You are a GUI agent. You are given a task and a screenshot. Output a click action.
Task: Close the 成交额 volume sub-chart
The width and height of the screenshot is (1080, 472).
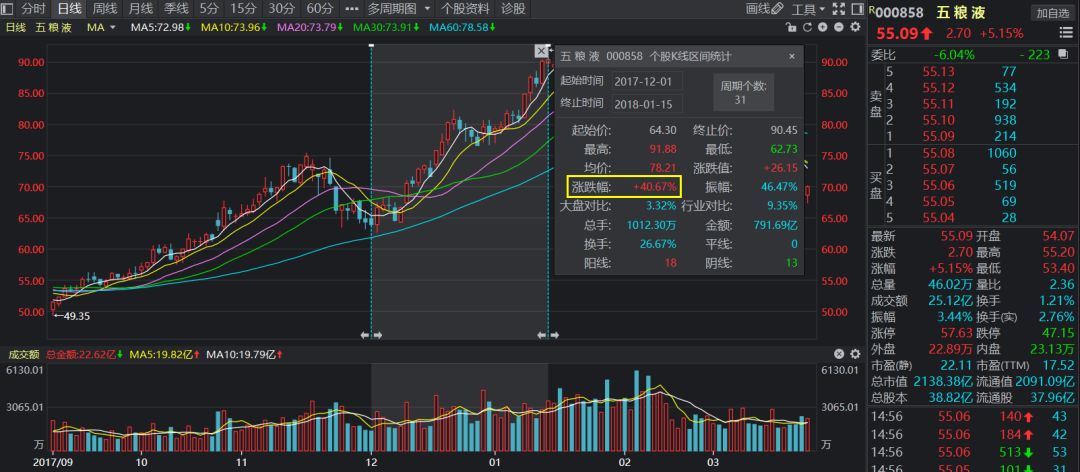tap(839, 354)
